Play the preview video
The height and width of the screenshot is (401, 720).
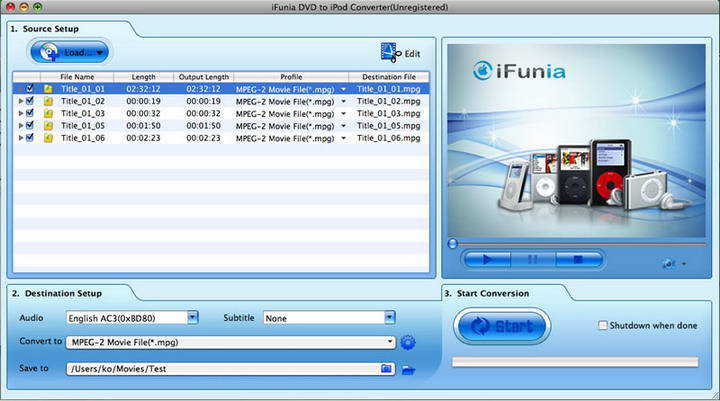coord(487,260)
